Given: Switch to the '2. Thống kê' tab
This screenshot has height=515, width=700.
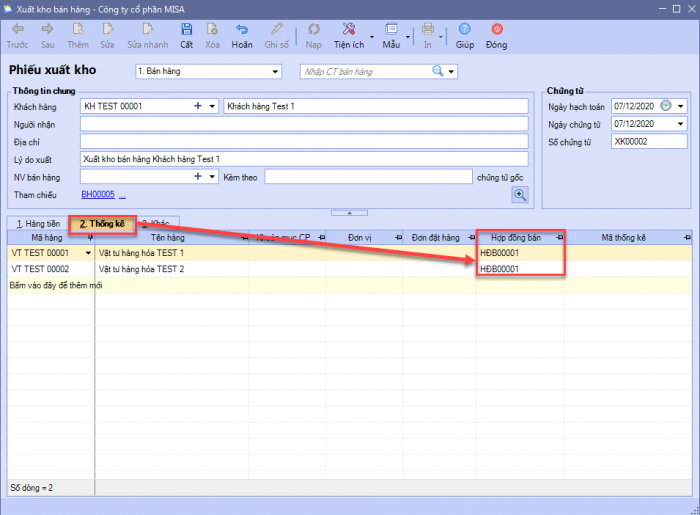Looking at the screenshot, I should pyautogui.click(x=102, y=224).
